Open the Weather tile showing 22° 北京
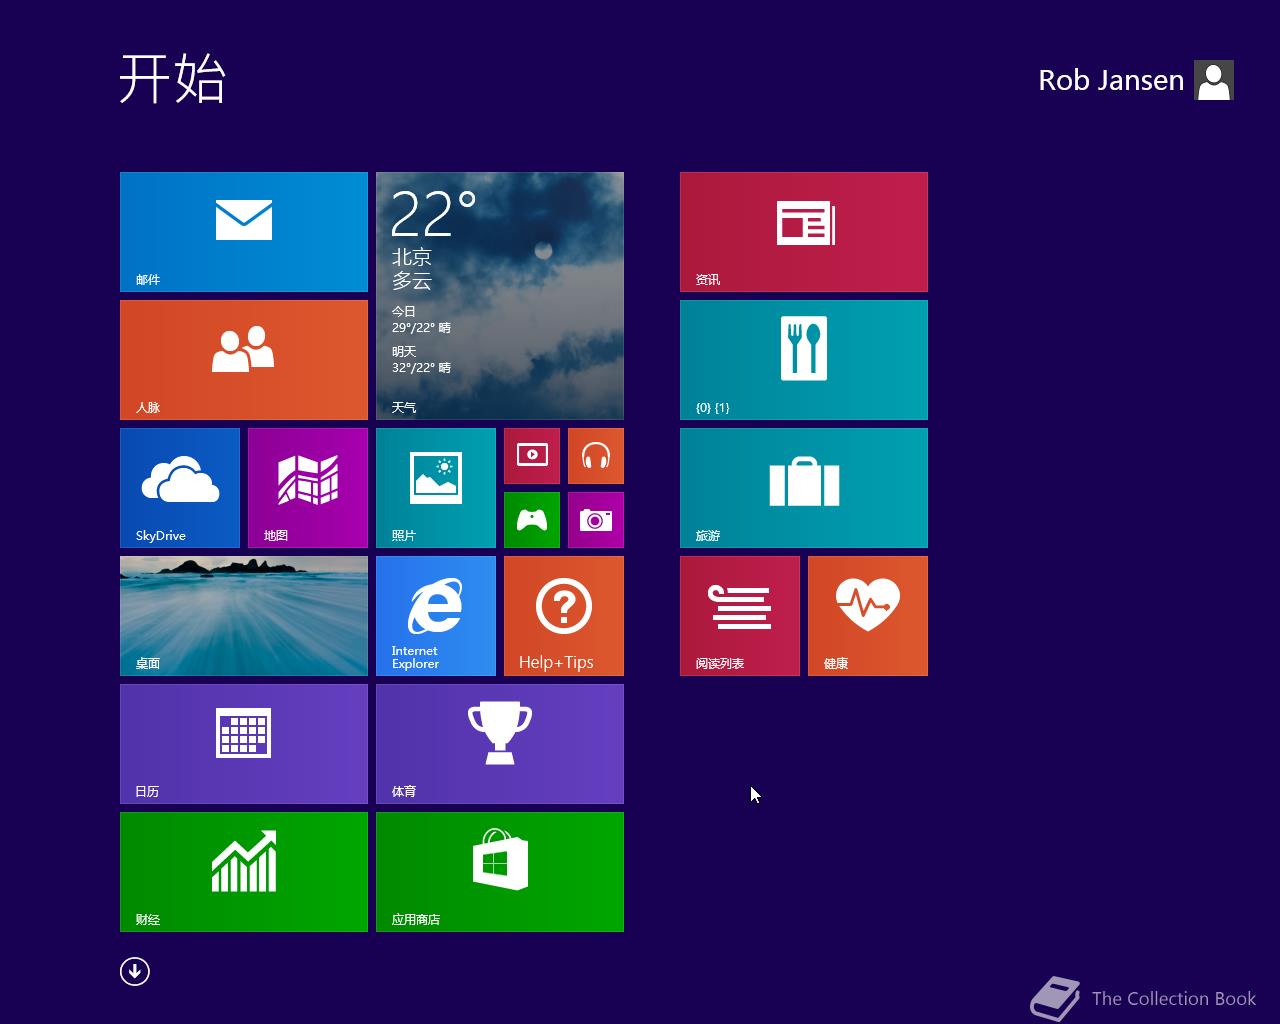Viewport: 1280px width, 1024px height. [500, 296]
